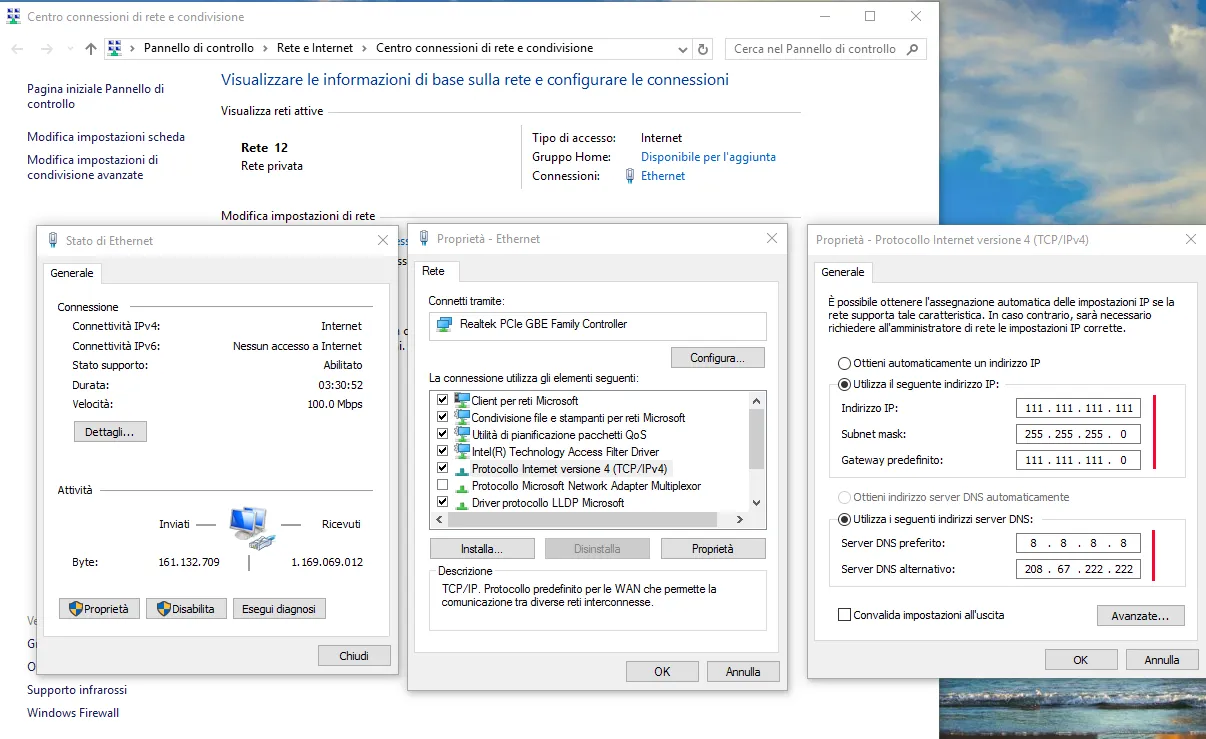
Task: Expand the Rete e Internet breadcrumb chevron
Action: coord(364,49)
